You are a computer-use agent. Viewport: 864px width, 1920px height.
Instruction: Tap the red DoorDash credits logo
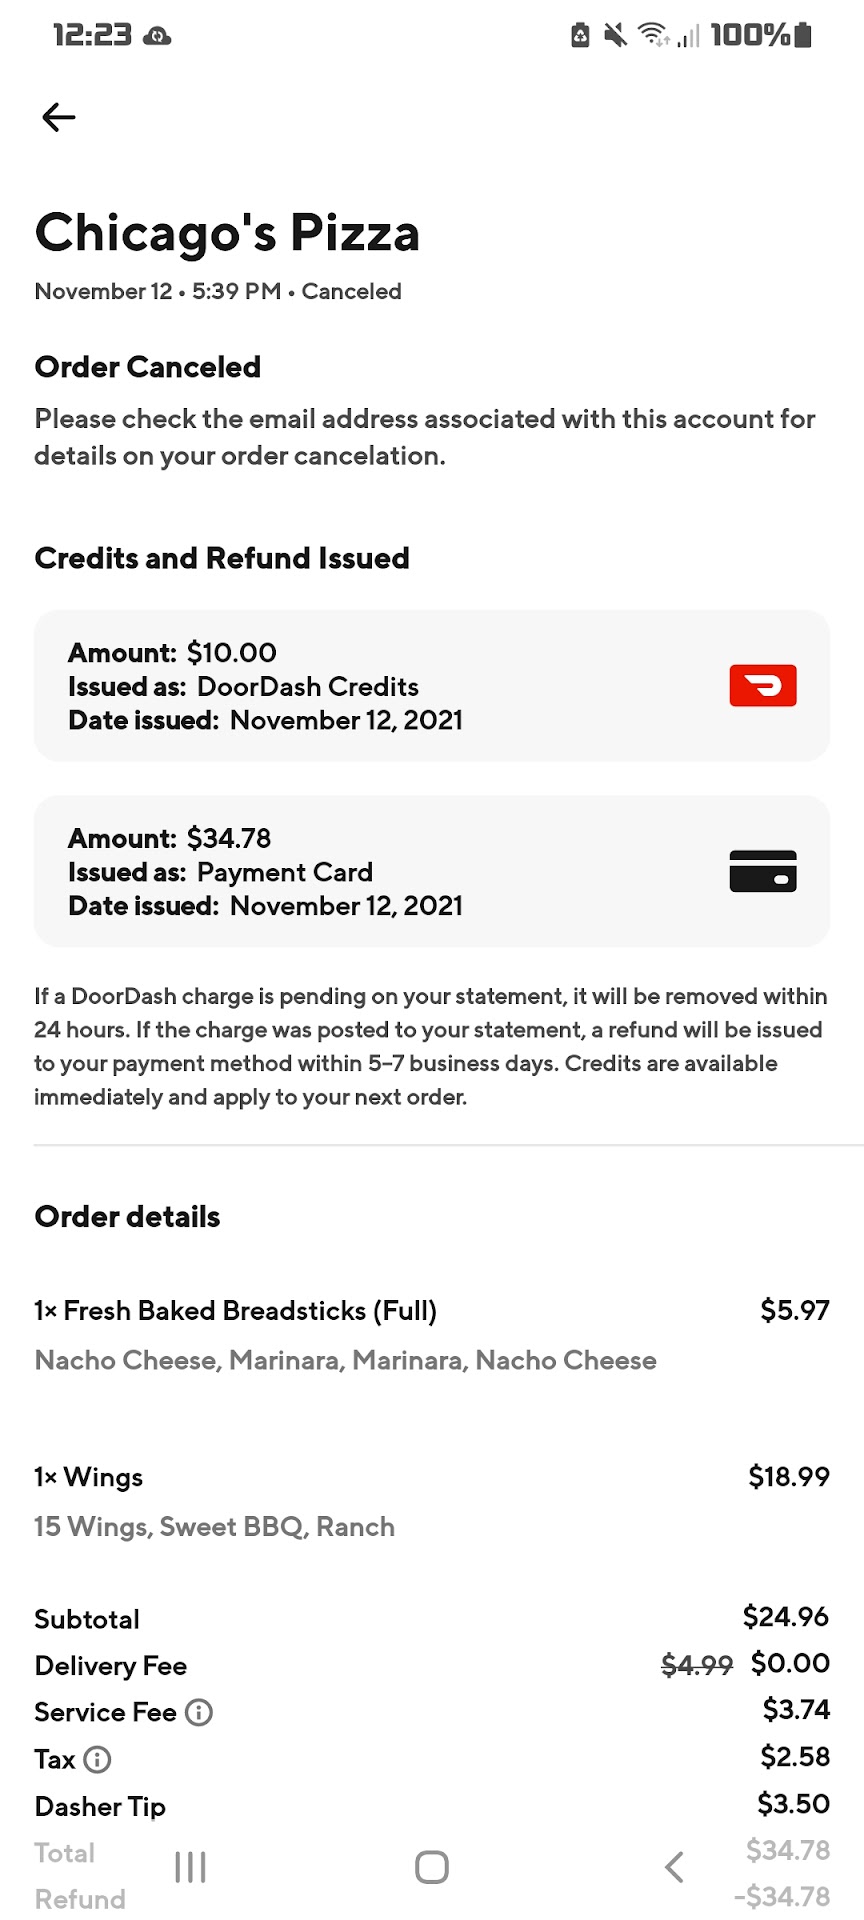pos(762,686)
